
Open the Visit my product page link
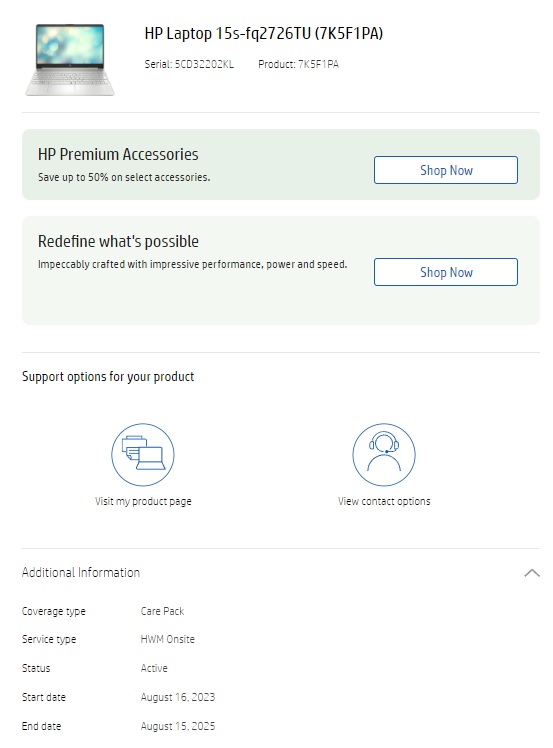(143, 501)
